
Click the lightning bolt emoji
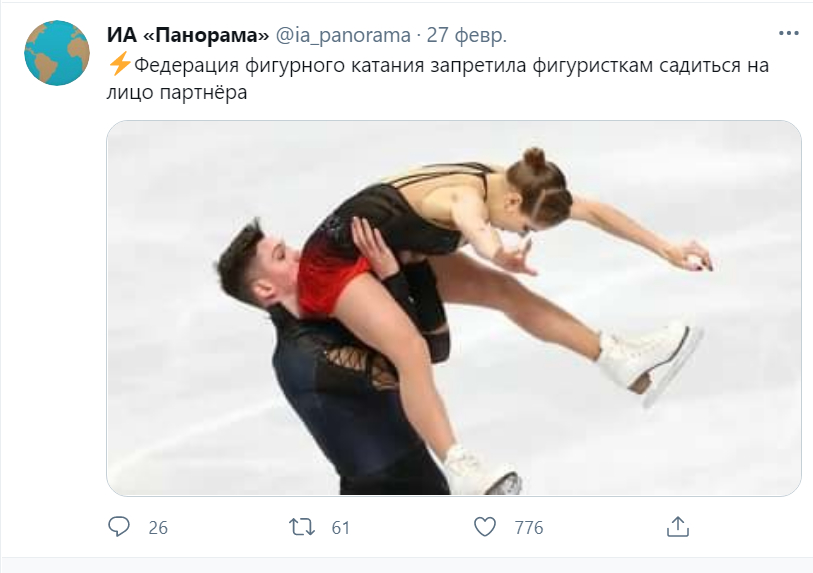(x=120, y=65)
